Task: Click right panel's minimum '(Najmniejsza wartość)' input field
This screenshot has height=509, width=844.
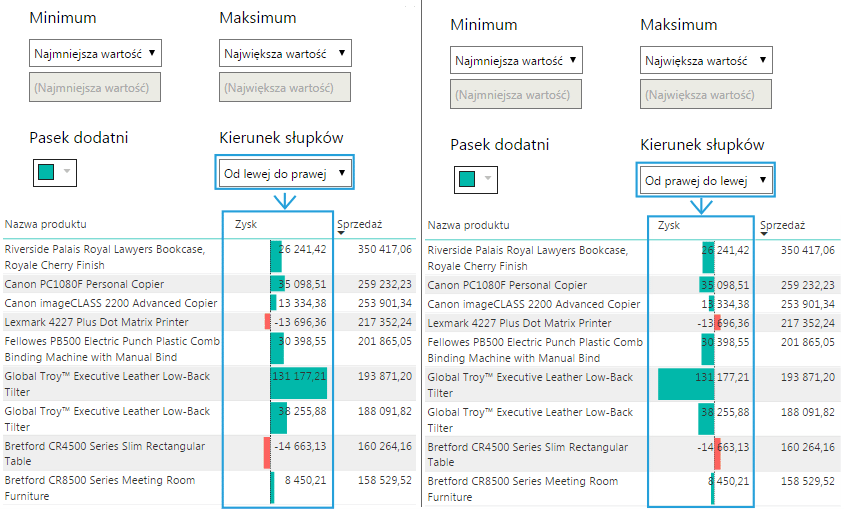Action: [516, 95]
